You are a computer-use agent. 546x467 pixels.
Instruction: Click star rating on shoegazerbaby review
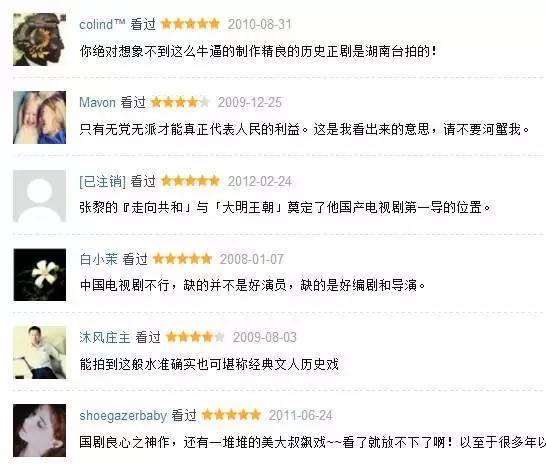pyautogui.click(x=231, y=415)
